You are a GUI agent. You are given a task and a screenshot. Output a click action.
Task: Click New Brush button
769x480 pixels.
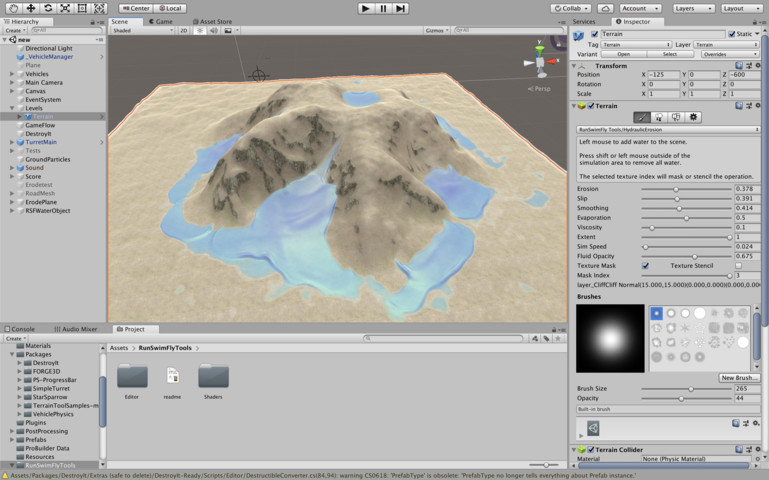click(739, 378)
